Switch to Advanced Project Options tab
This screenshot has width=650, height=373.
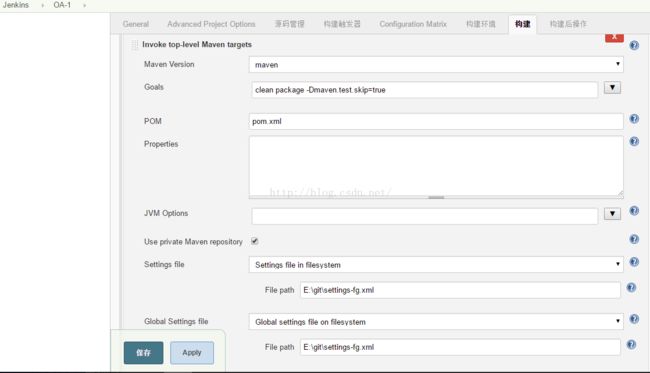(211, 24)
